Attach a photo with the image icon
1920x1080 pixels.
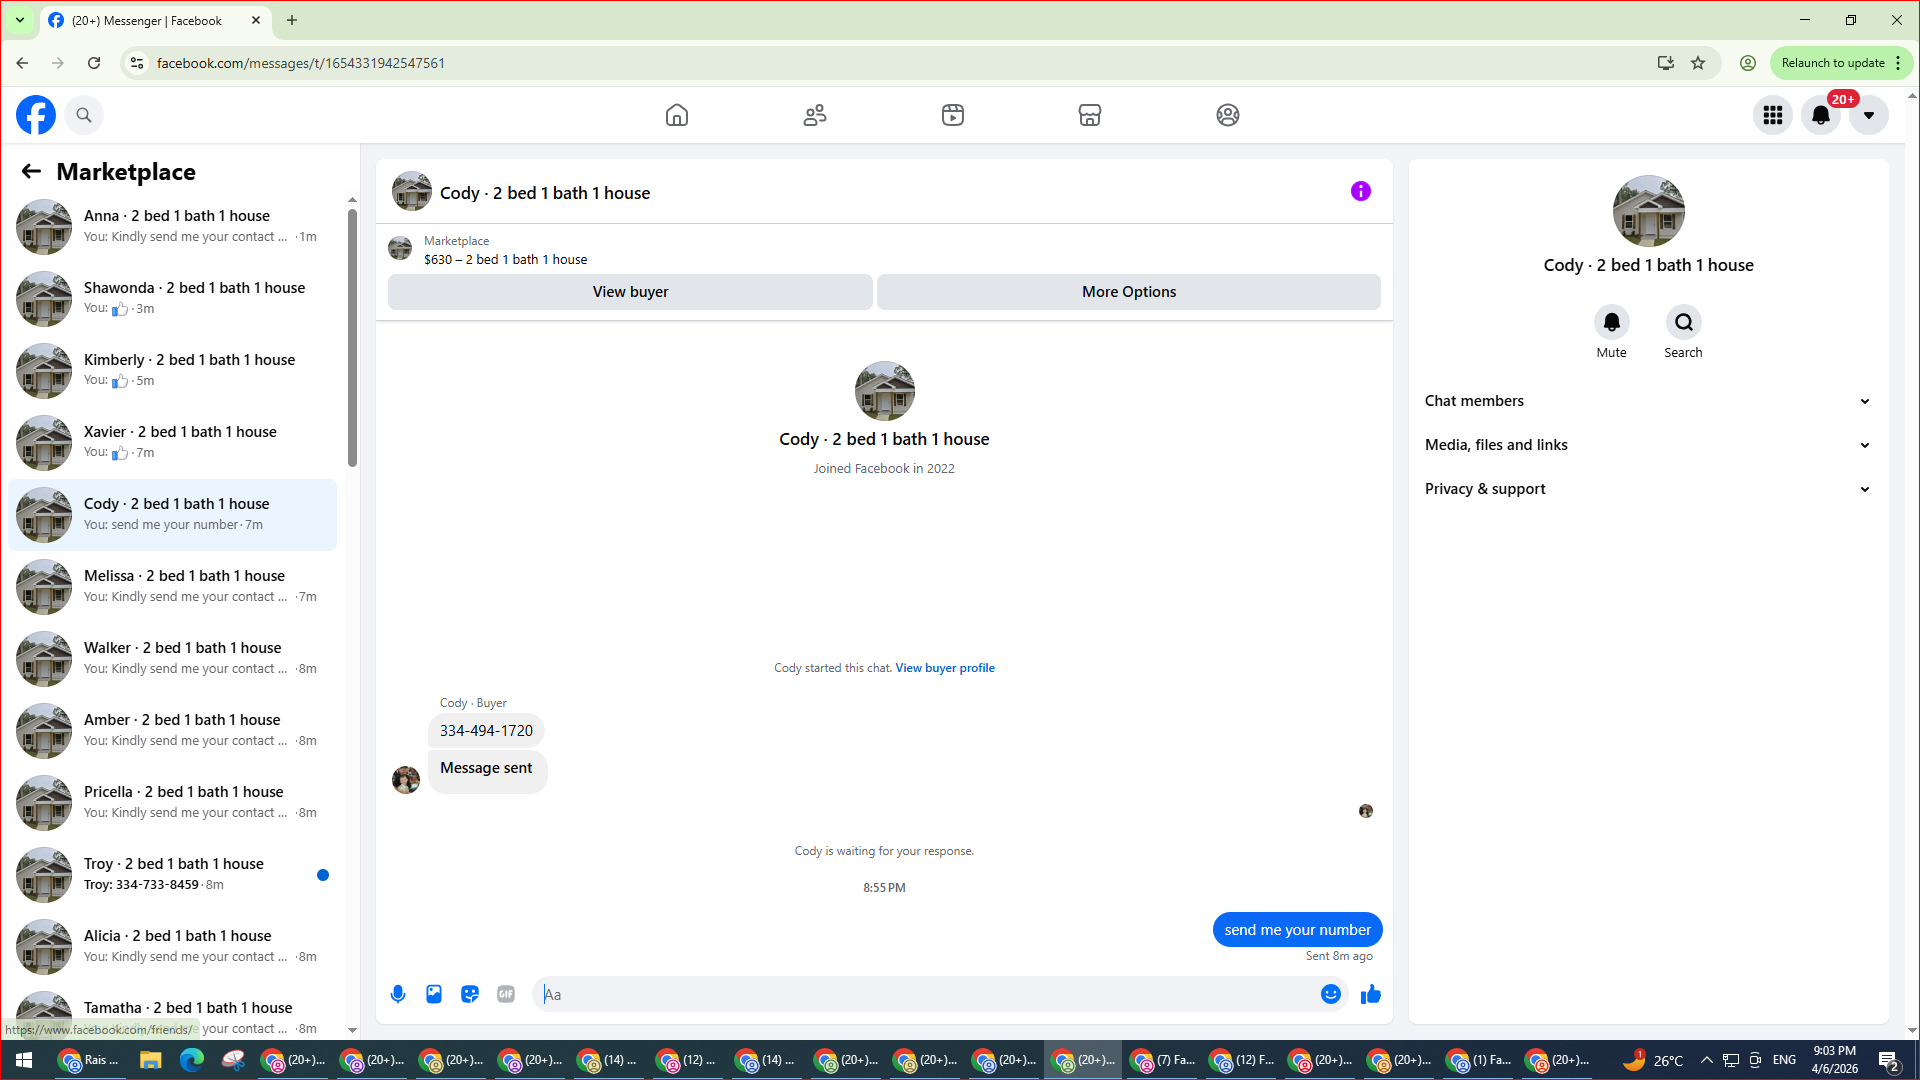[434, 994]
